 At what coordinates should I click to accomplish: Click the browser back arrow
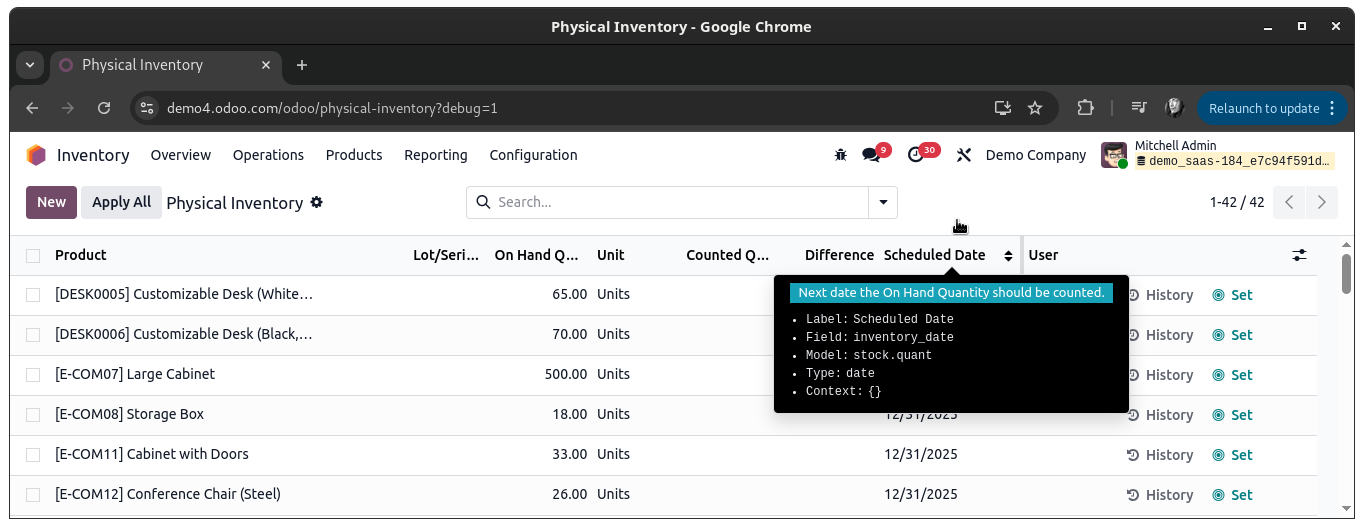[x=32, y=108]
